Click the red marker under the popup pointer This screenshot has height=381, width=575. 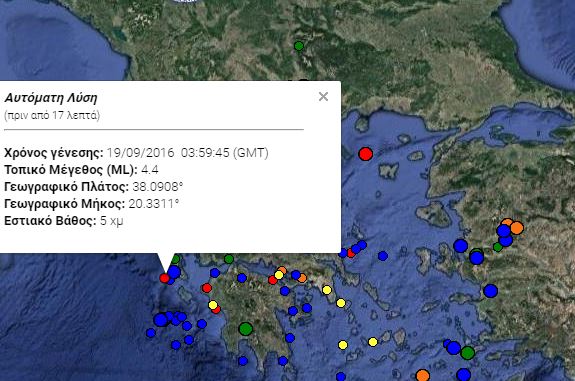point(165,278)
